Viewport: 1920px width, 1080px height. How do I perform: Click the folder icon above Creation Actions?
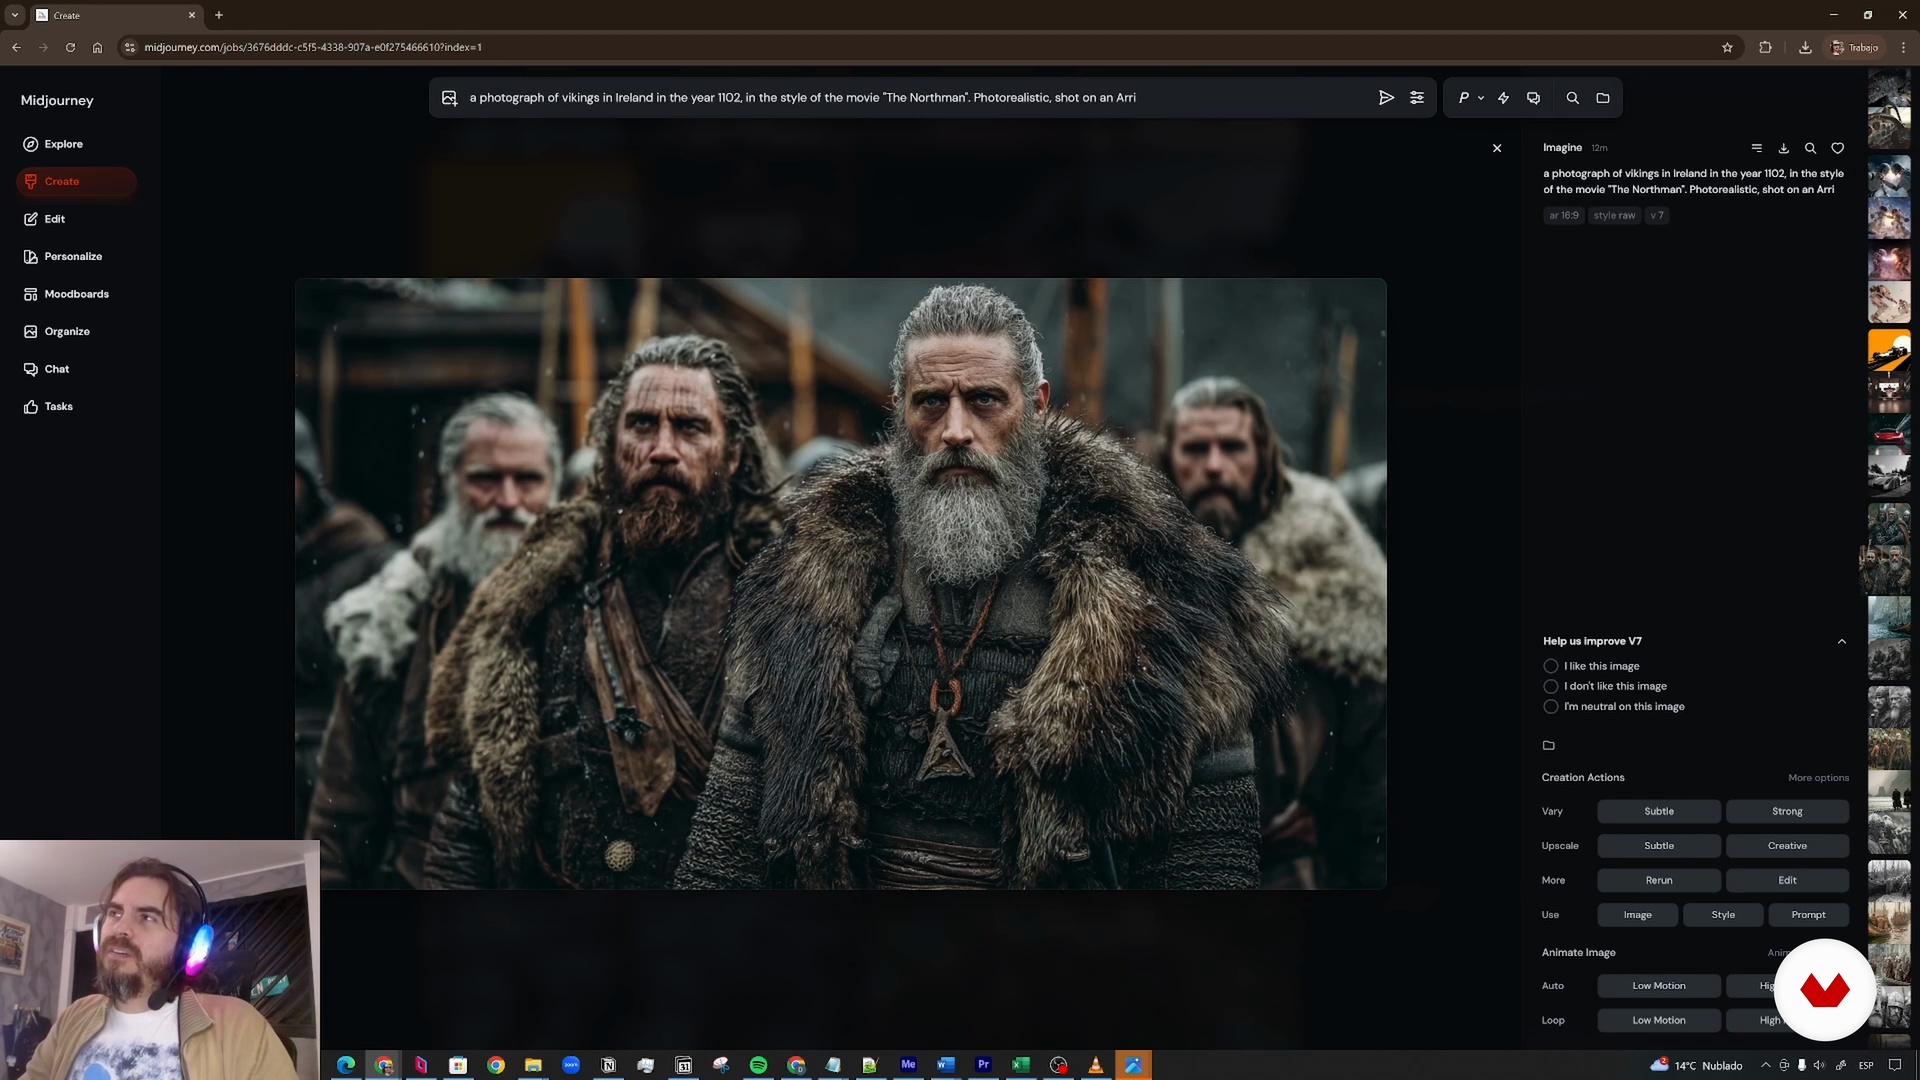(1549, 745)
